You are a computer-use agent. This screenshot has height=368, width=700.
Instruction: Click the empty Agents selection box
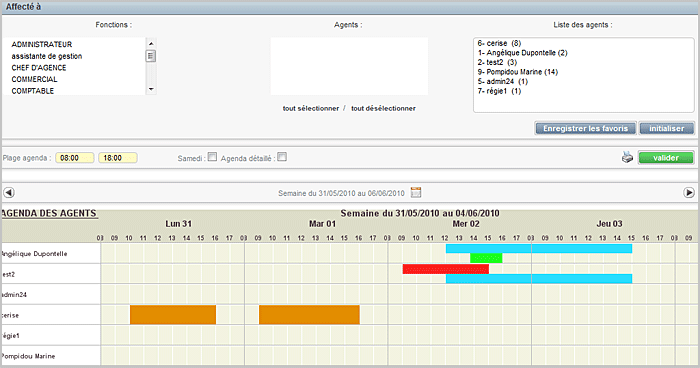[x=349, y=66]
